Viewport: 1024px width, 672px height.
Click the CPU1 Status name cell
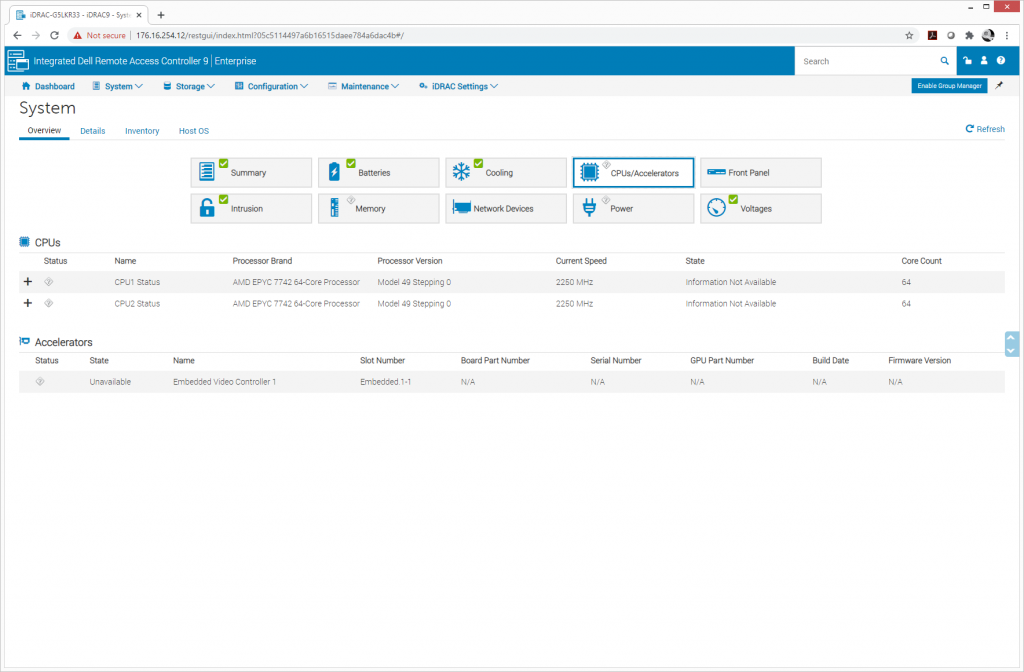tap(137, 282)
